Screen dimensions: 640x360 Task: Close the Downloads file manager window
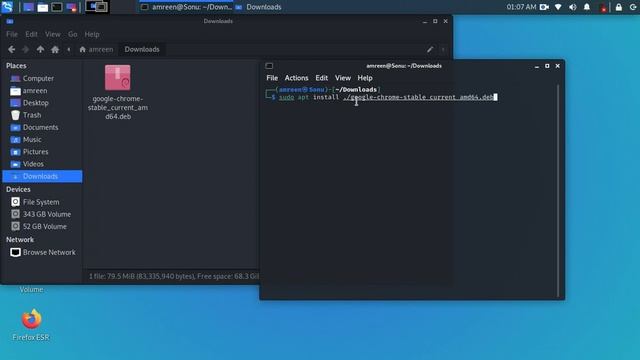[445, 21]
